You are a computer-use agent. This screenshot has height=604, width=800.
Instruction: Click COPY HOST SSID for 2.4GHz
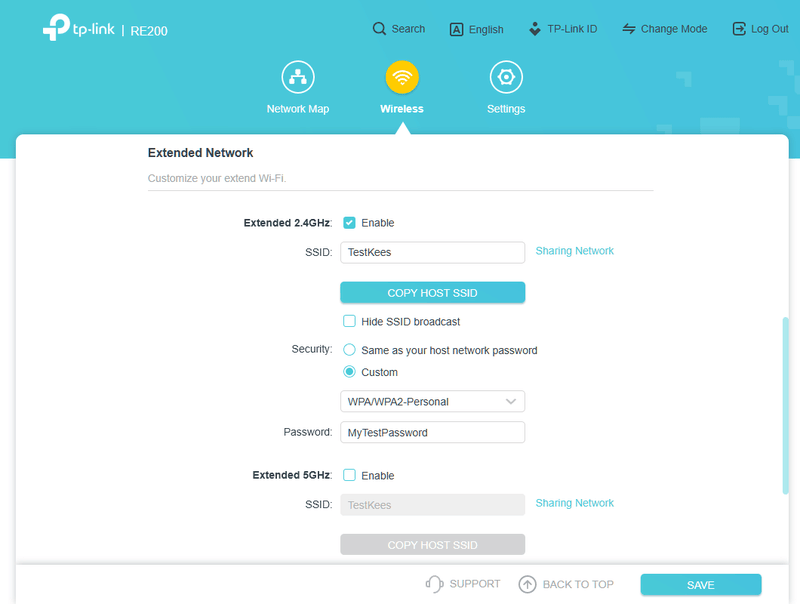(x=433, y=293)
